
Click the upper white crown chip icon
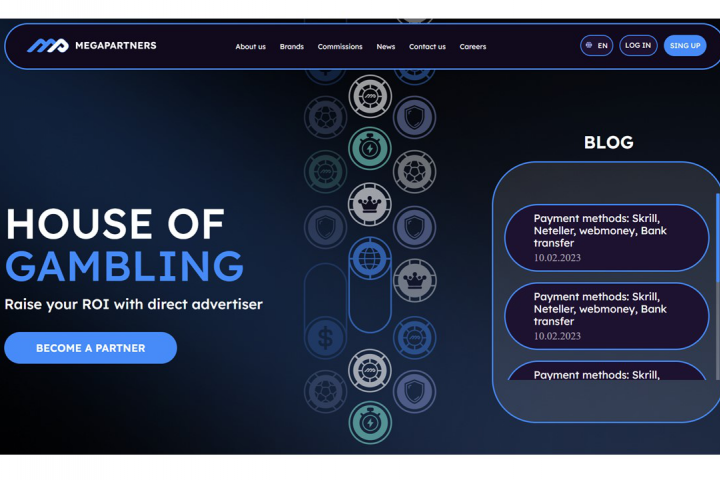tap(370, 204)
